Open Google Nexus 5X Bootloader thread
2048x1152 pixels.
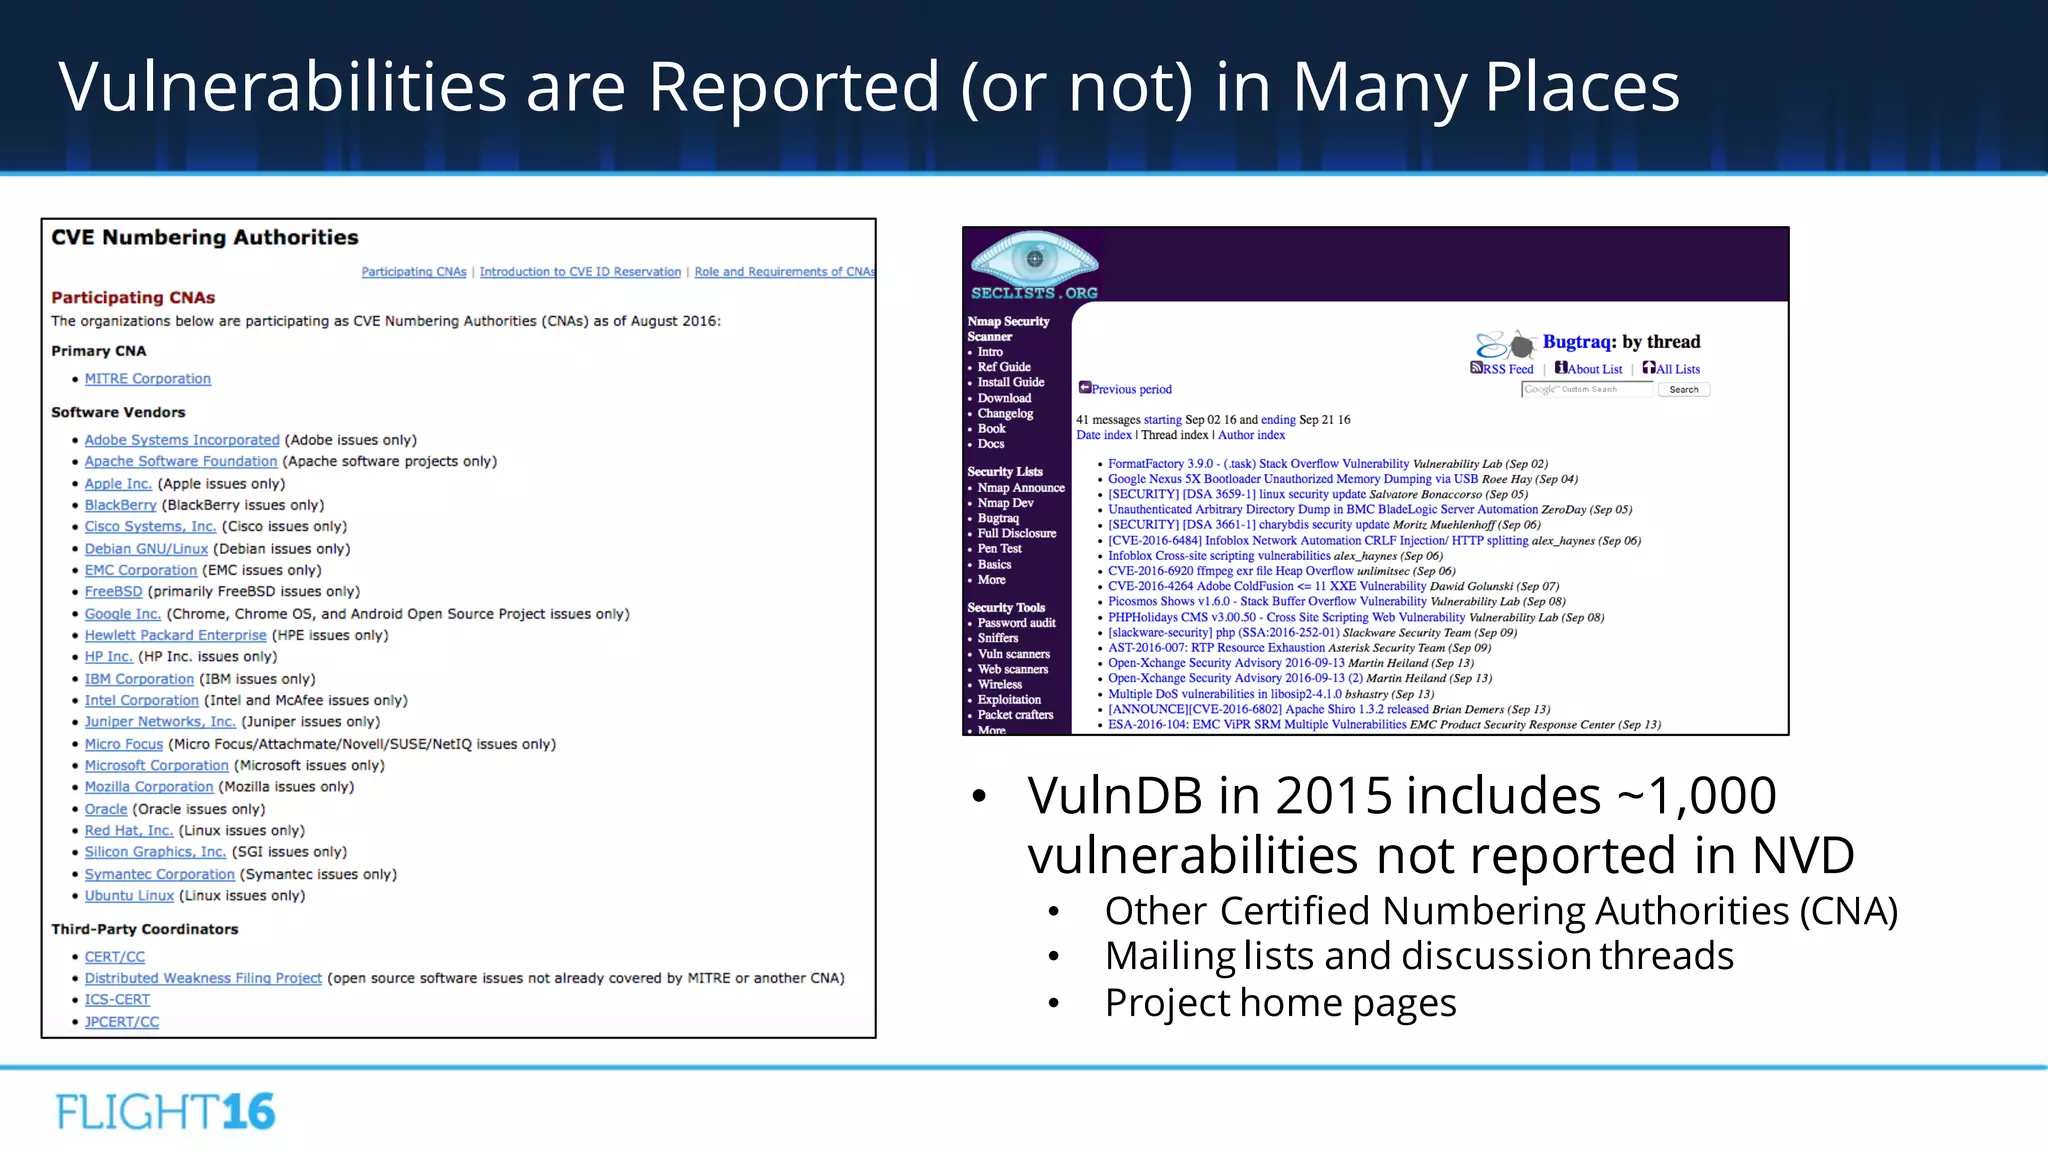pos(1293,479)
